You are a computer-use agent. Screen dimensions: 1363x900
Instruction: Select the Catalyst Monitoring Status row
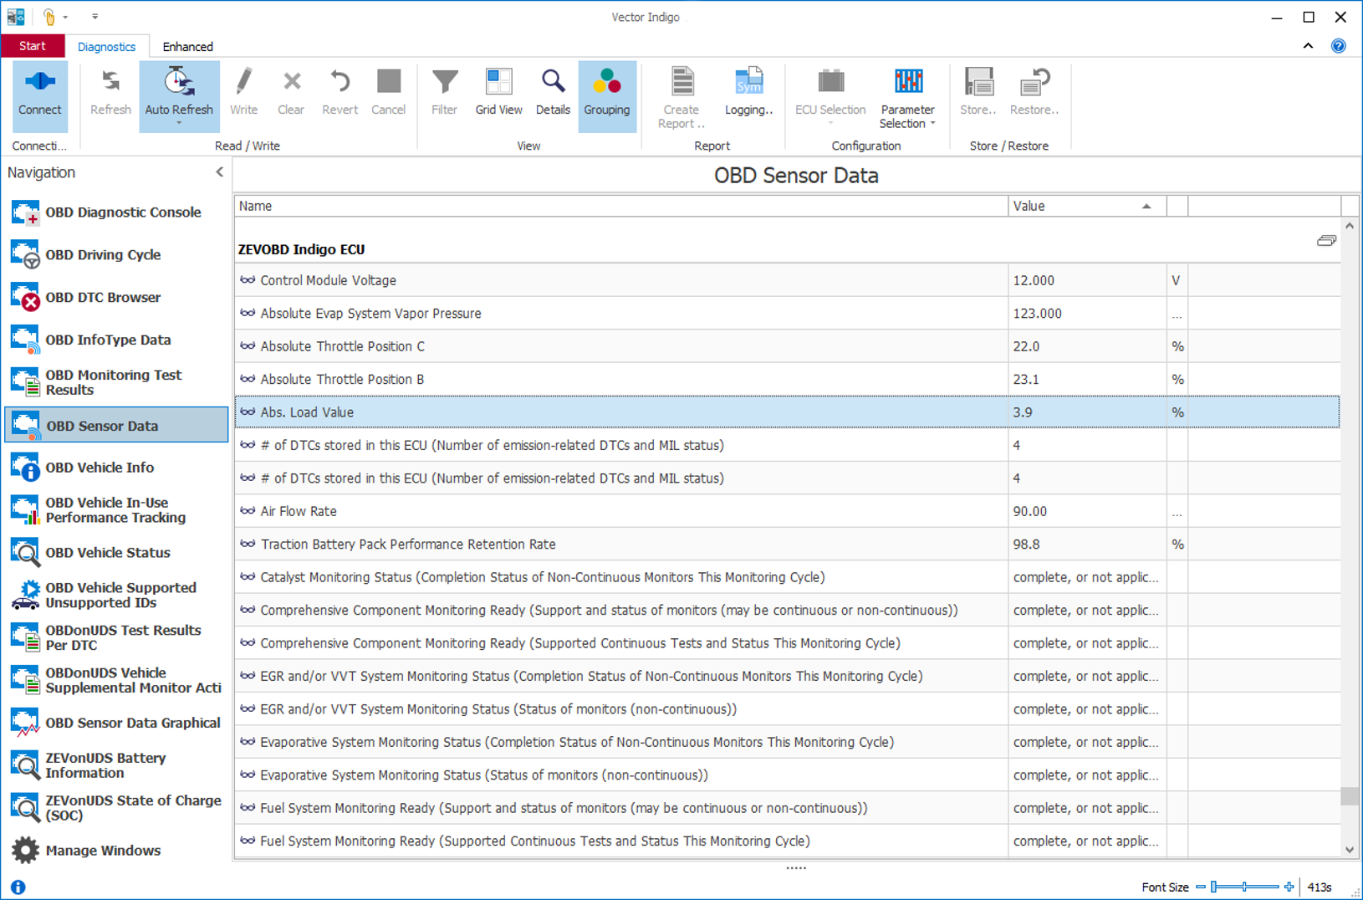(787, 577)
